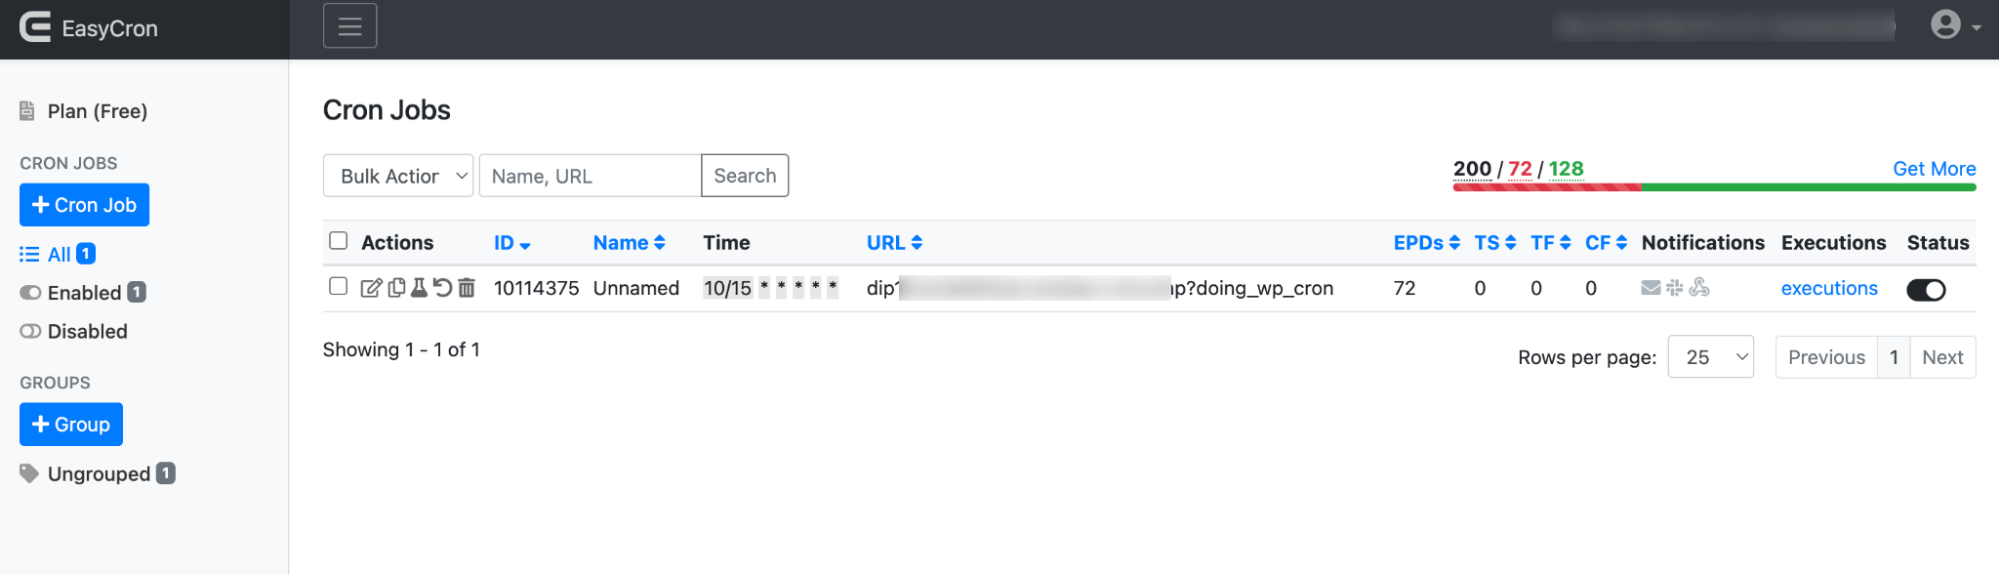Open the user account dropdown menu
This screenshot has height=575, width=1999.
coord(1954,25)
